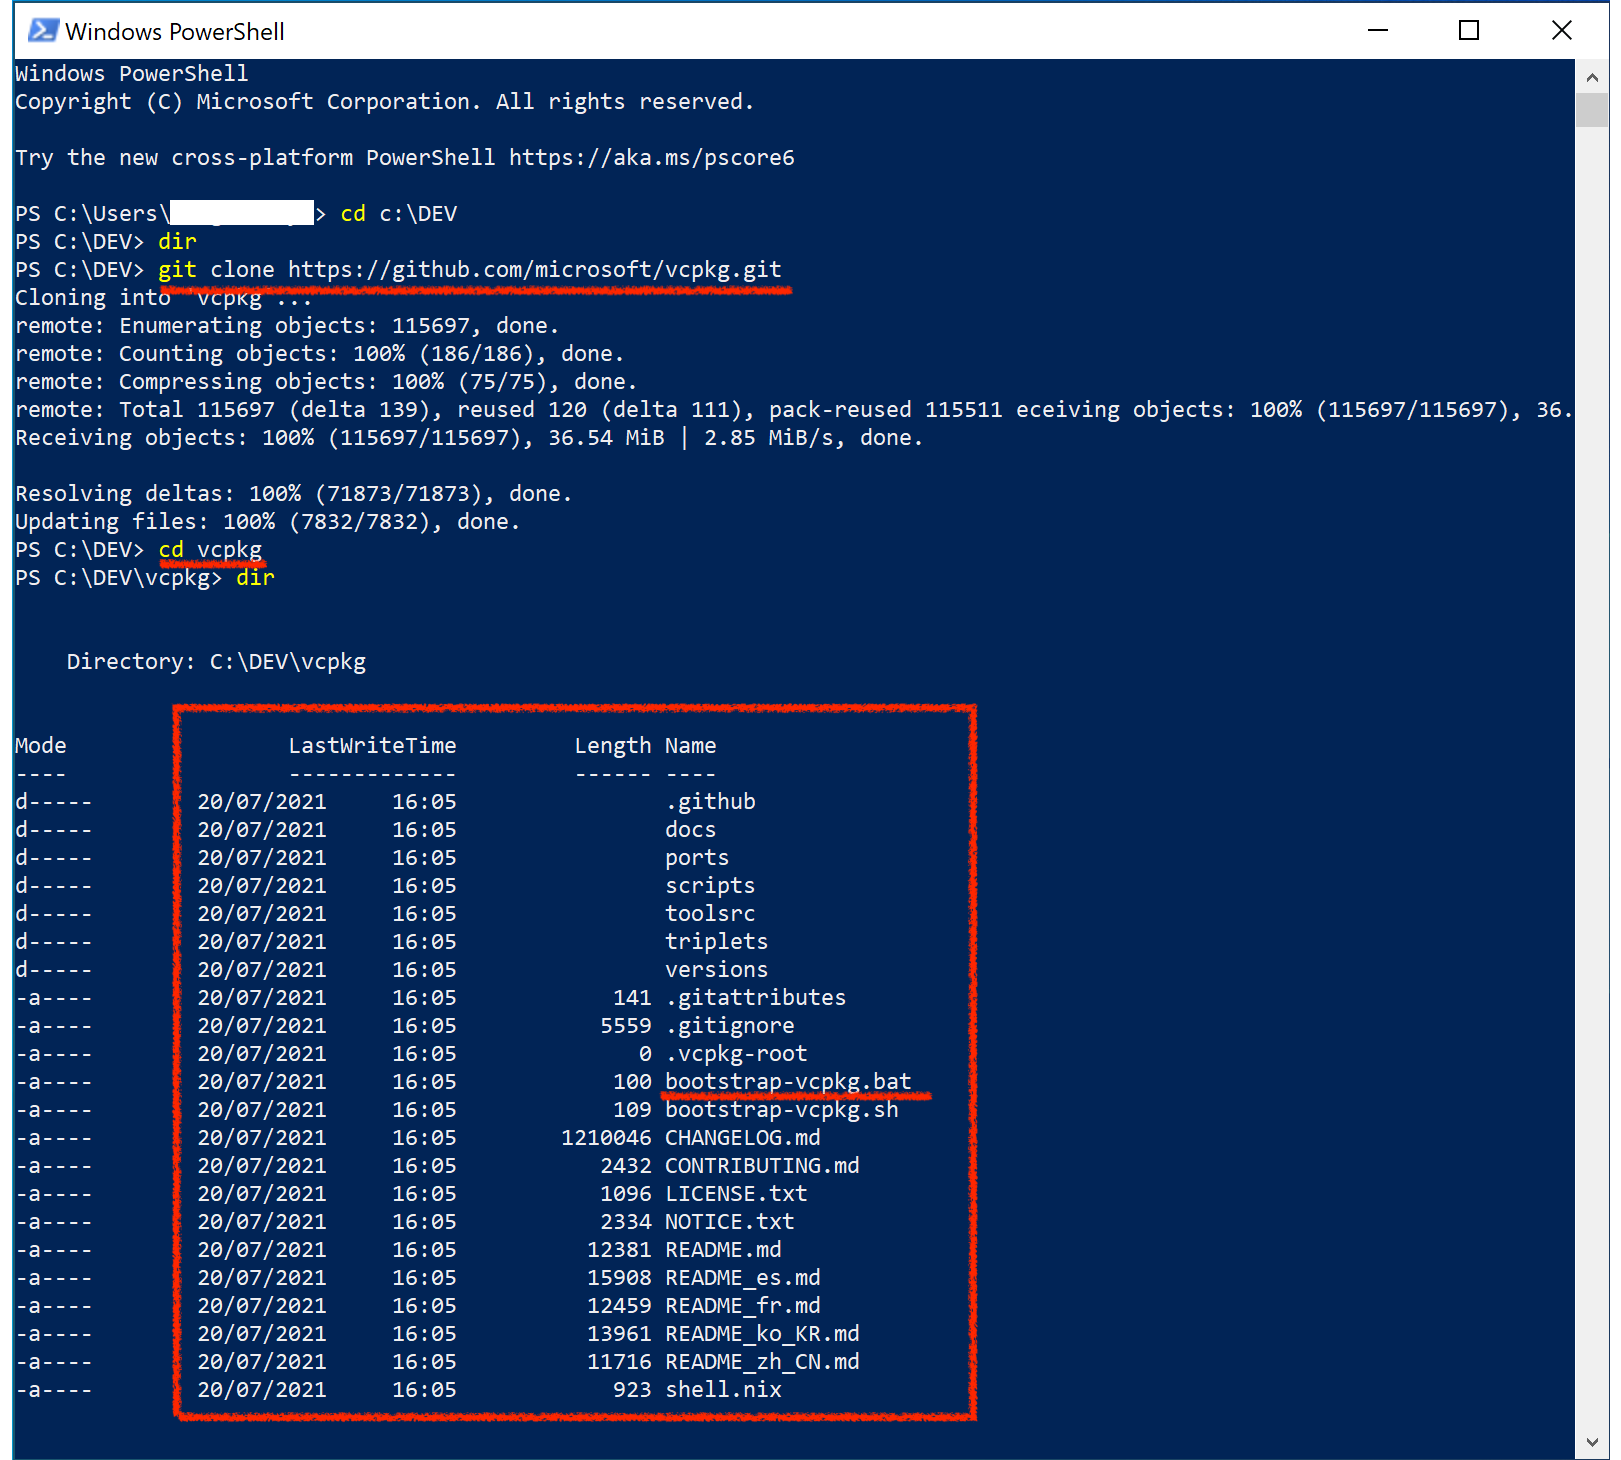Click the Windows PowerShell title text
Image resolution: width=1621 pixels, height=1460 pixels.
(175, 32)
